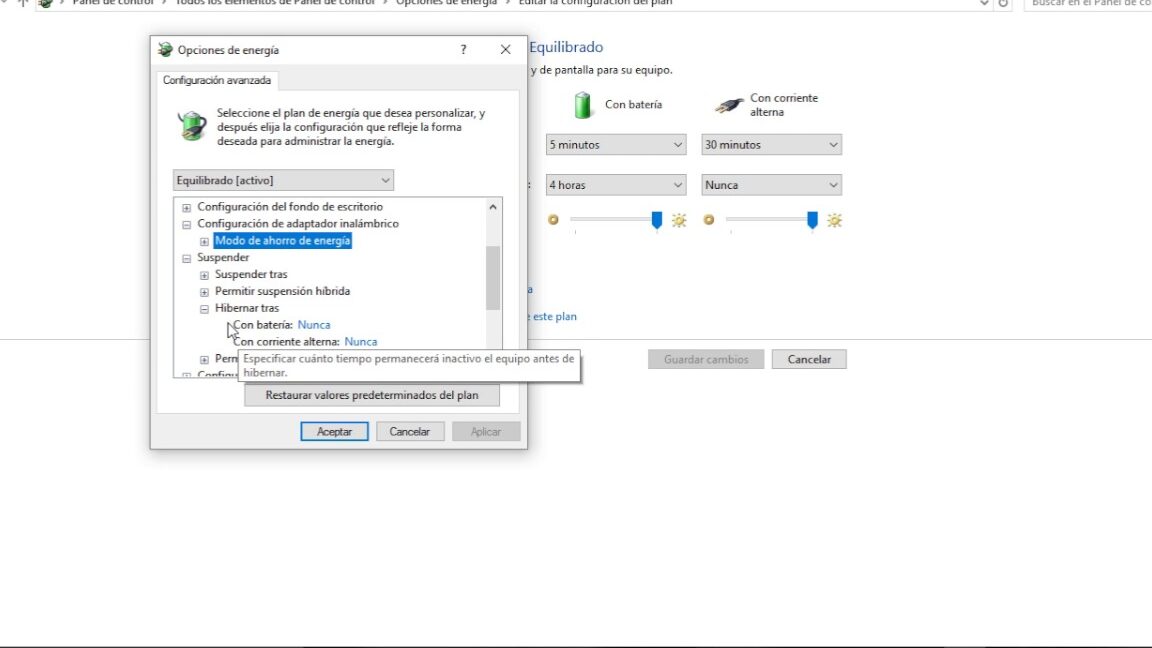The width and height of the screenshot is (1152, 648).
Task: Expand the "Suspender tras" tree item
Action: tap(205, 274)
